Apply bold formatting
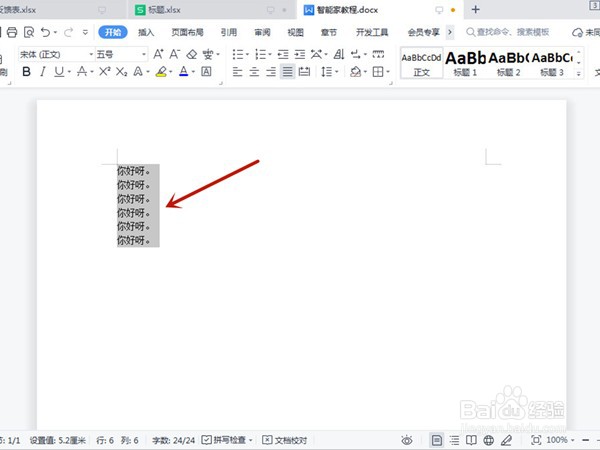The width and height of the screenshot is (600, 450). pos(26,72)
